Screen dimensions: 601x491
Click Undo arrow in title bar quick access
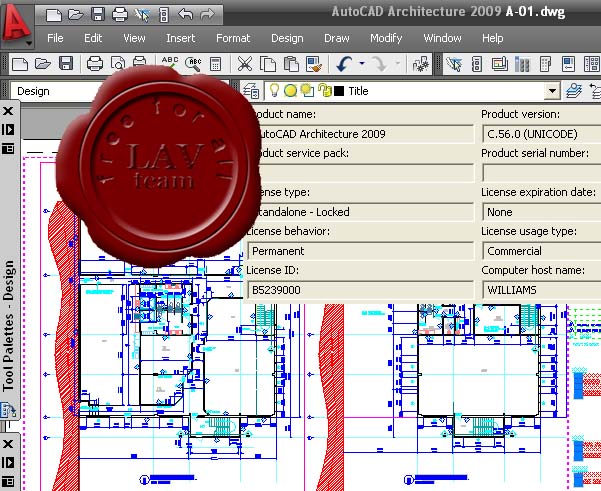(x=186, y=15)
